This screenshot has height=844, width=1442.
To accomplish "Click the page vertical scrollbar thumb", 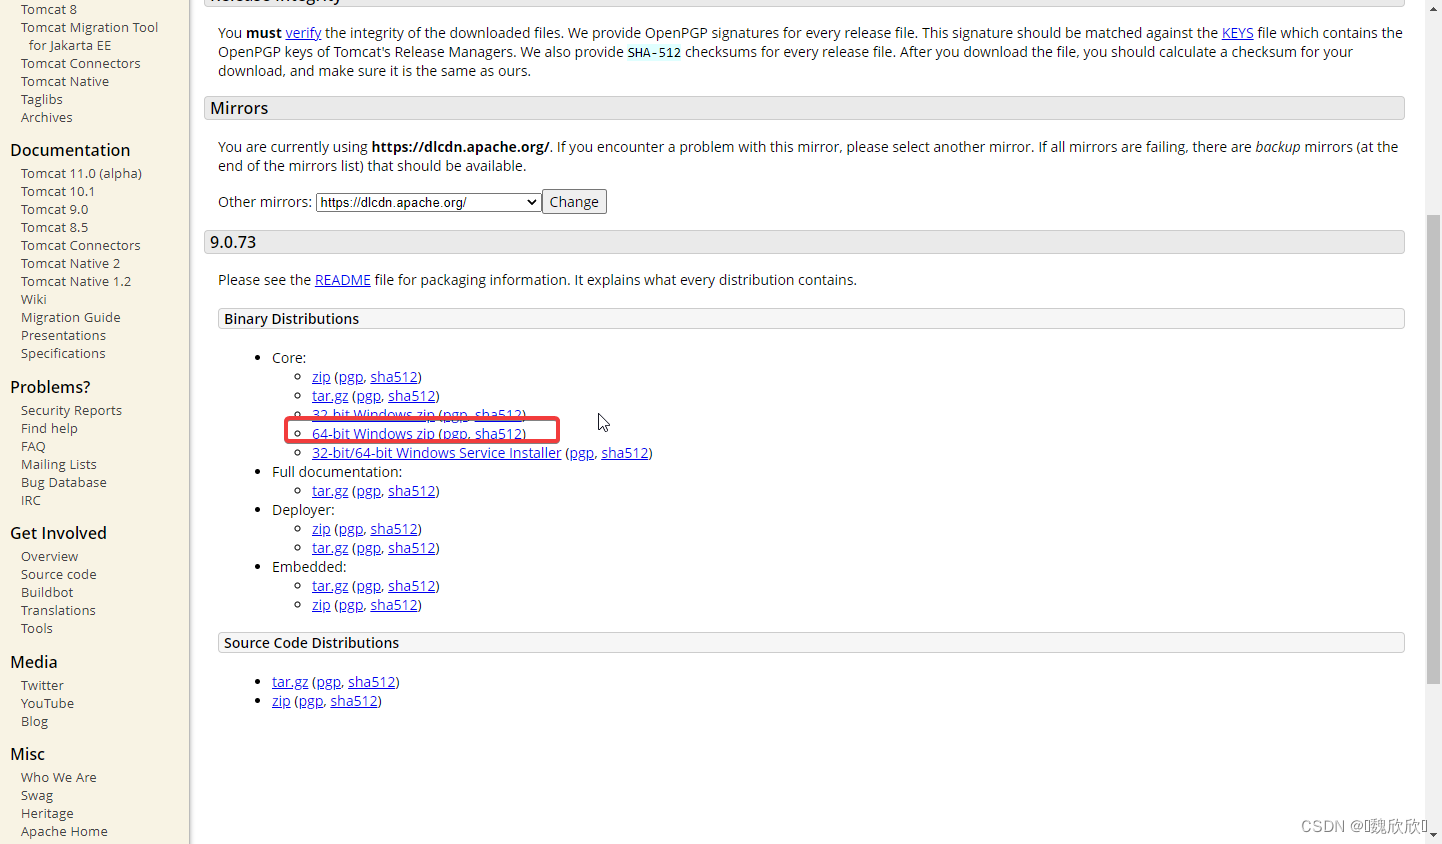I will point(1433,449).
